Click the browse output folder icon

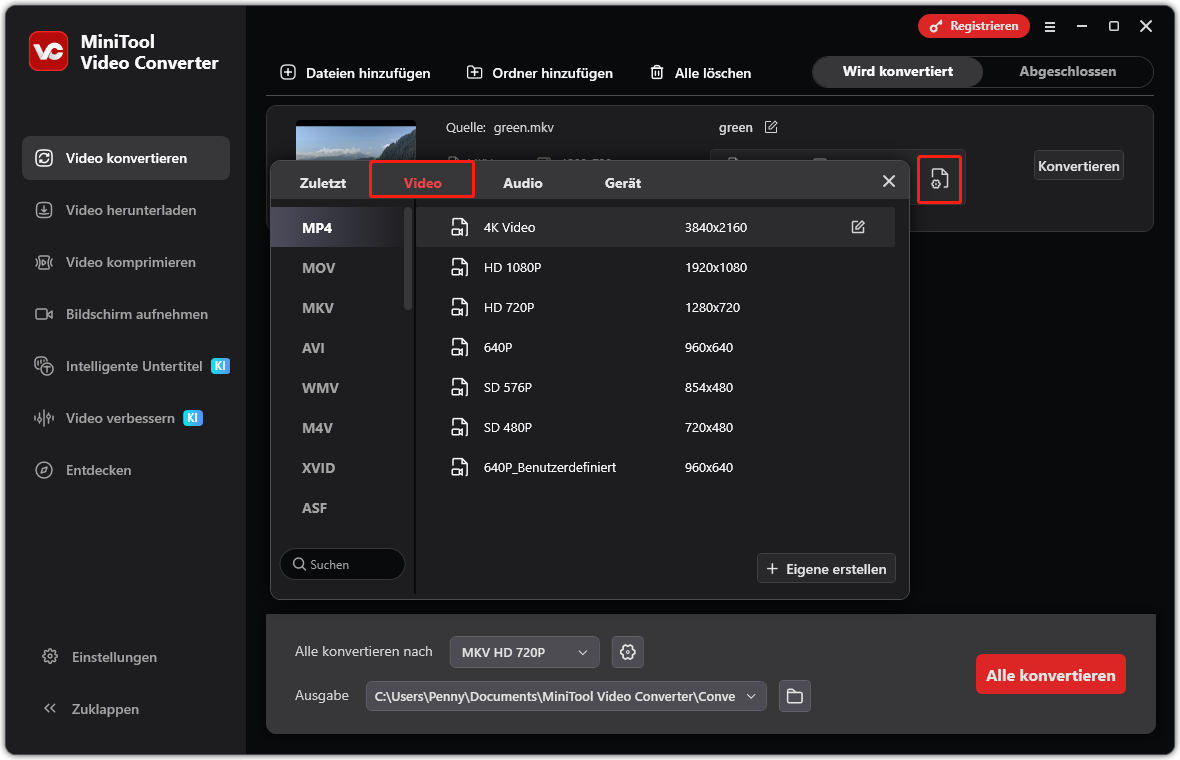pos(795,696)
